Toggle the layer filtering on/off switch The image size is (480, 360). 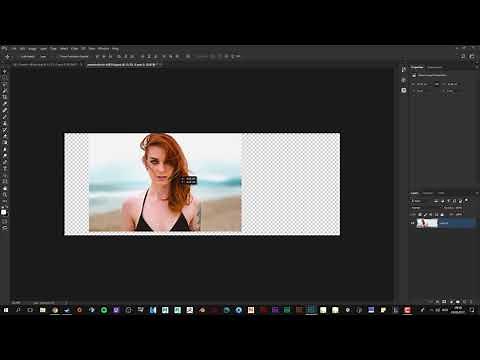466,200
